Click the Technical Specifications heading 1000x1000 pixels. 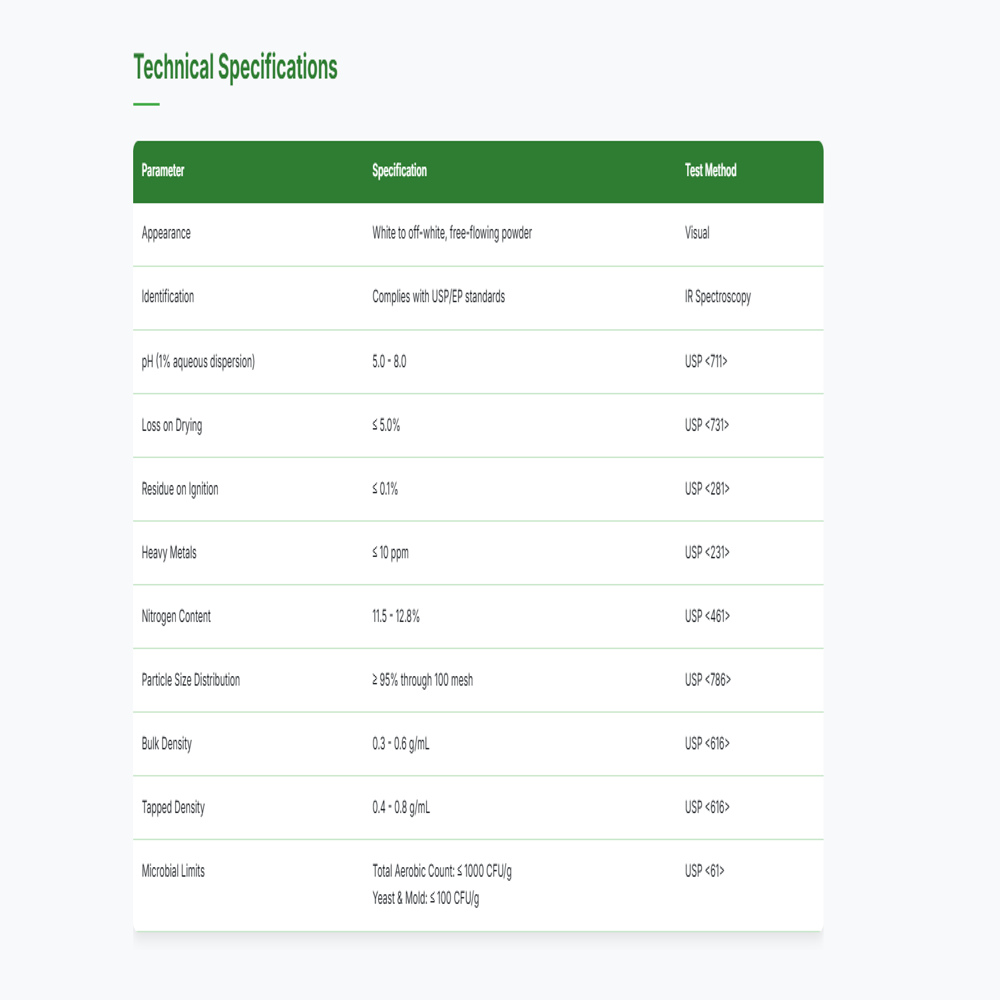[235, 68]
